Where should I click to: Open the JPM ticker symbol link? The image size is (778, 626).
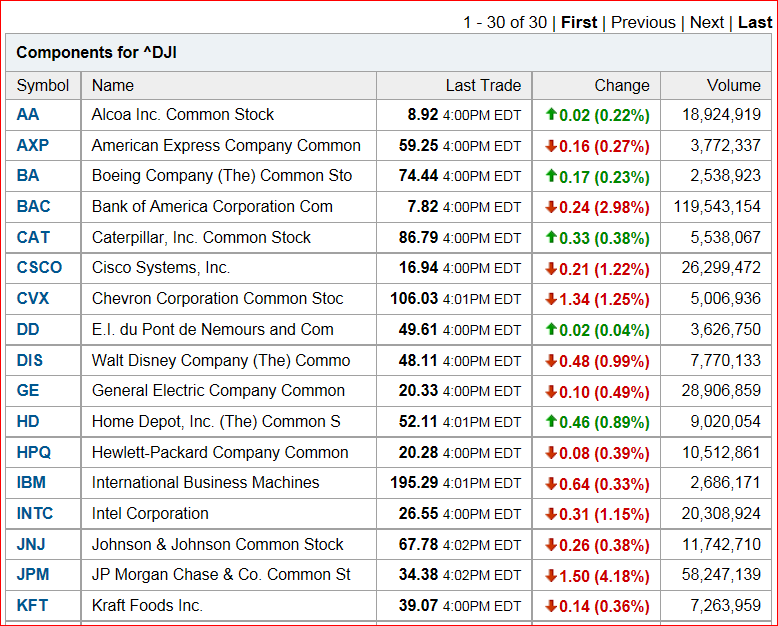[x=33, y=574]
